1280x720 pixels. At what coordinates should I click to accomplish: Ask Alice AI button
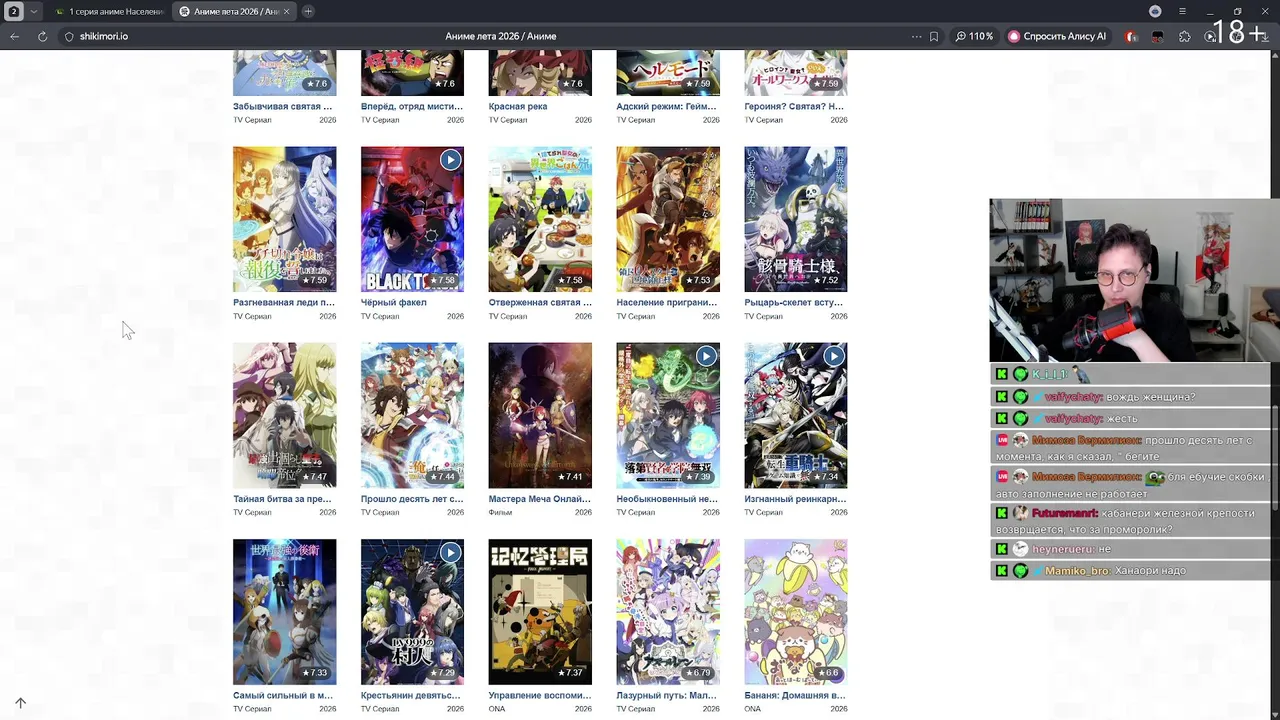tap(1057, 36)
